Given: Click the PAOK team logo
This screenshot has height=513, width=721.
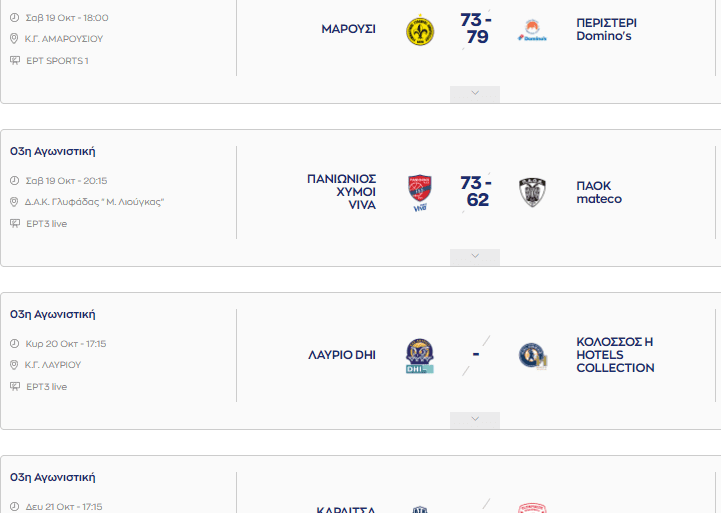Looking at the screenshot, I should point(532,192).
